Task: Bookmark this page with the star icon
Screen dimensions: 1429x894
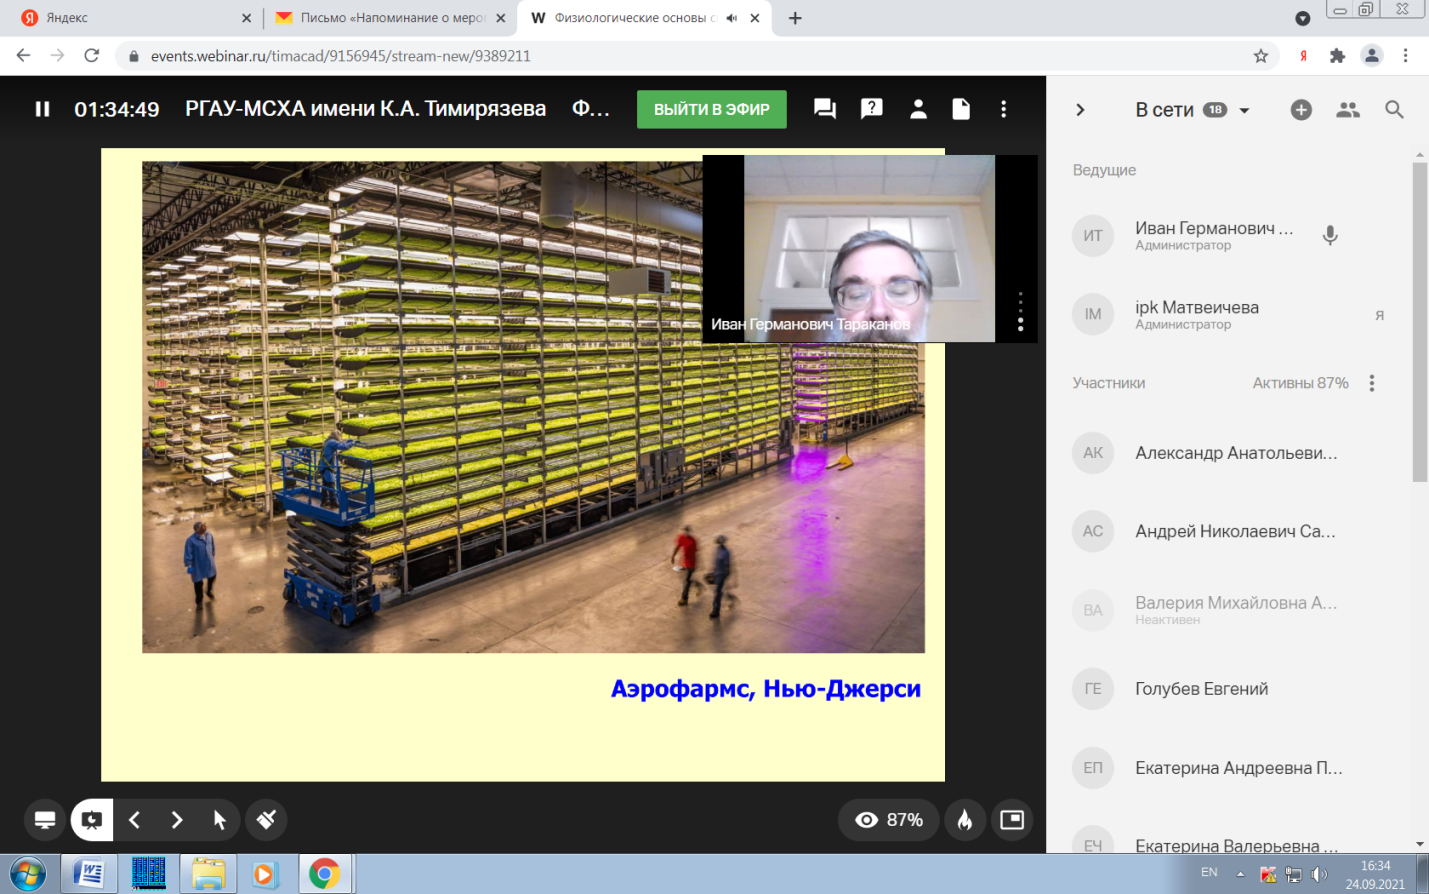Action: click(x=1261, y=56)
